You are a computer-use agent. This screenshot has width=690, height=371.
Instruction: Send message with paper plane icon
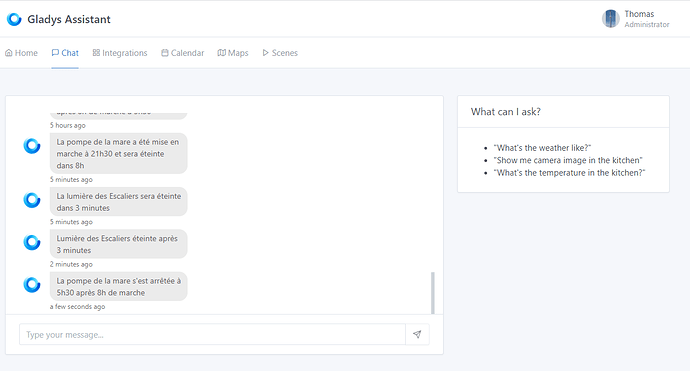coord(417,334)
